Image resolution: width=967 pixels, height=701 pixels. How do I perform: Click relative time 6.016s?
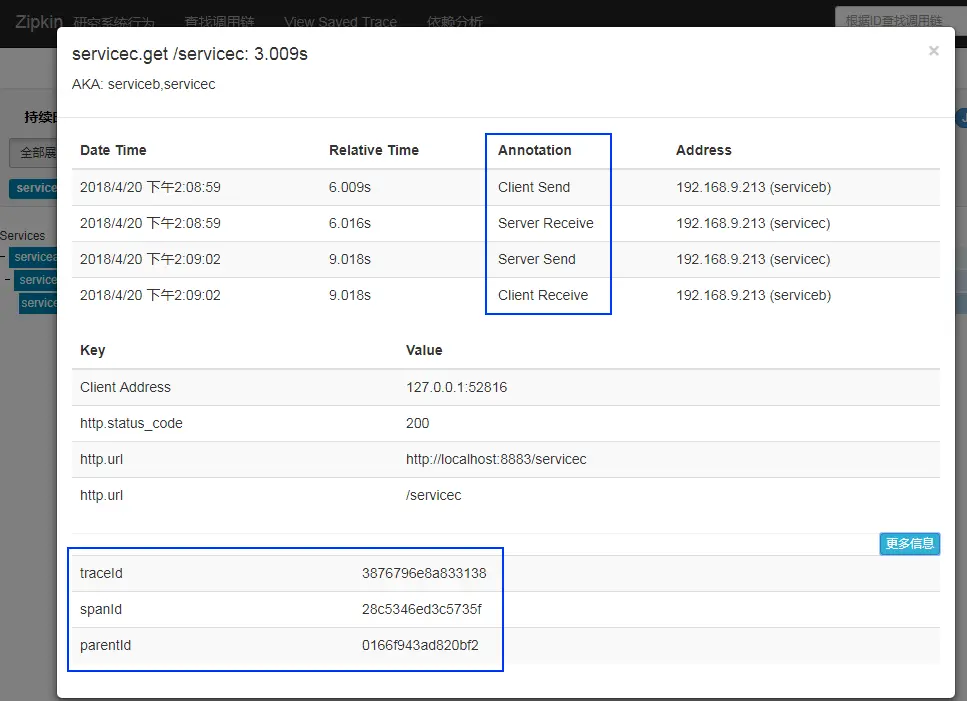click(350, 223)
